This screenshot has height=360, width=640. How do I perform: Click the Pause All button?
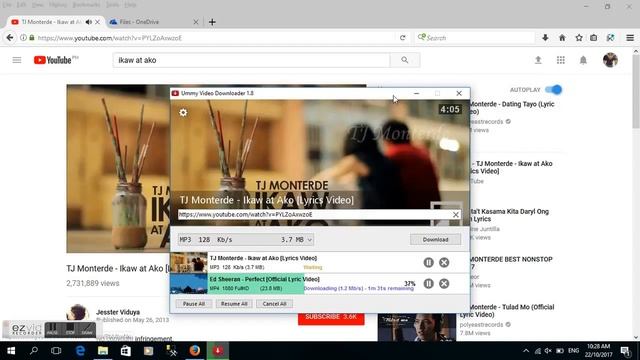click(x=194, y=304)
